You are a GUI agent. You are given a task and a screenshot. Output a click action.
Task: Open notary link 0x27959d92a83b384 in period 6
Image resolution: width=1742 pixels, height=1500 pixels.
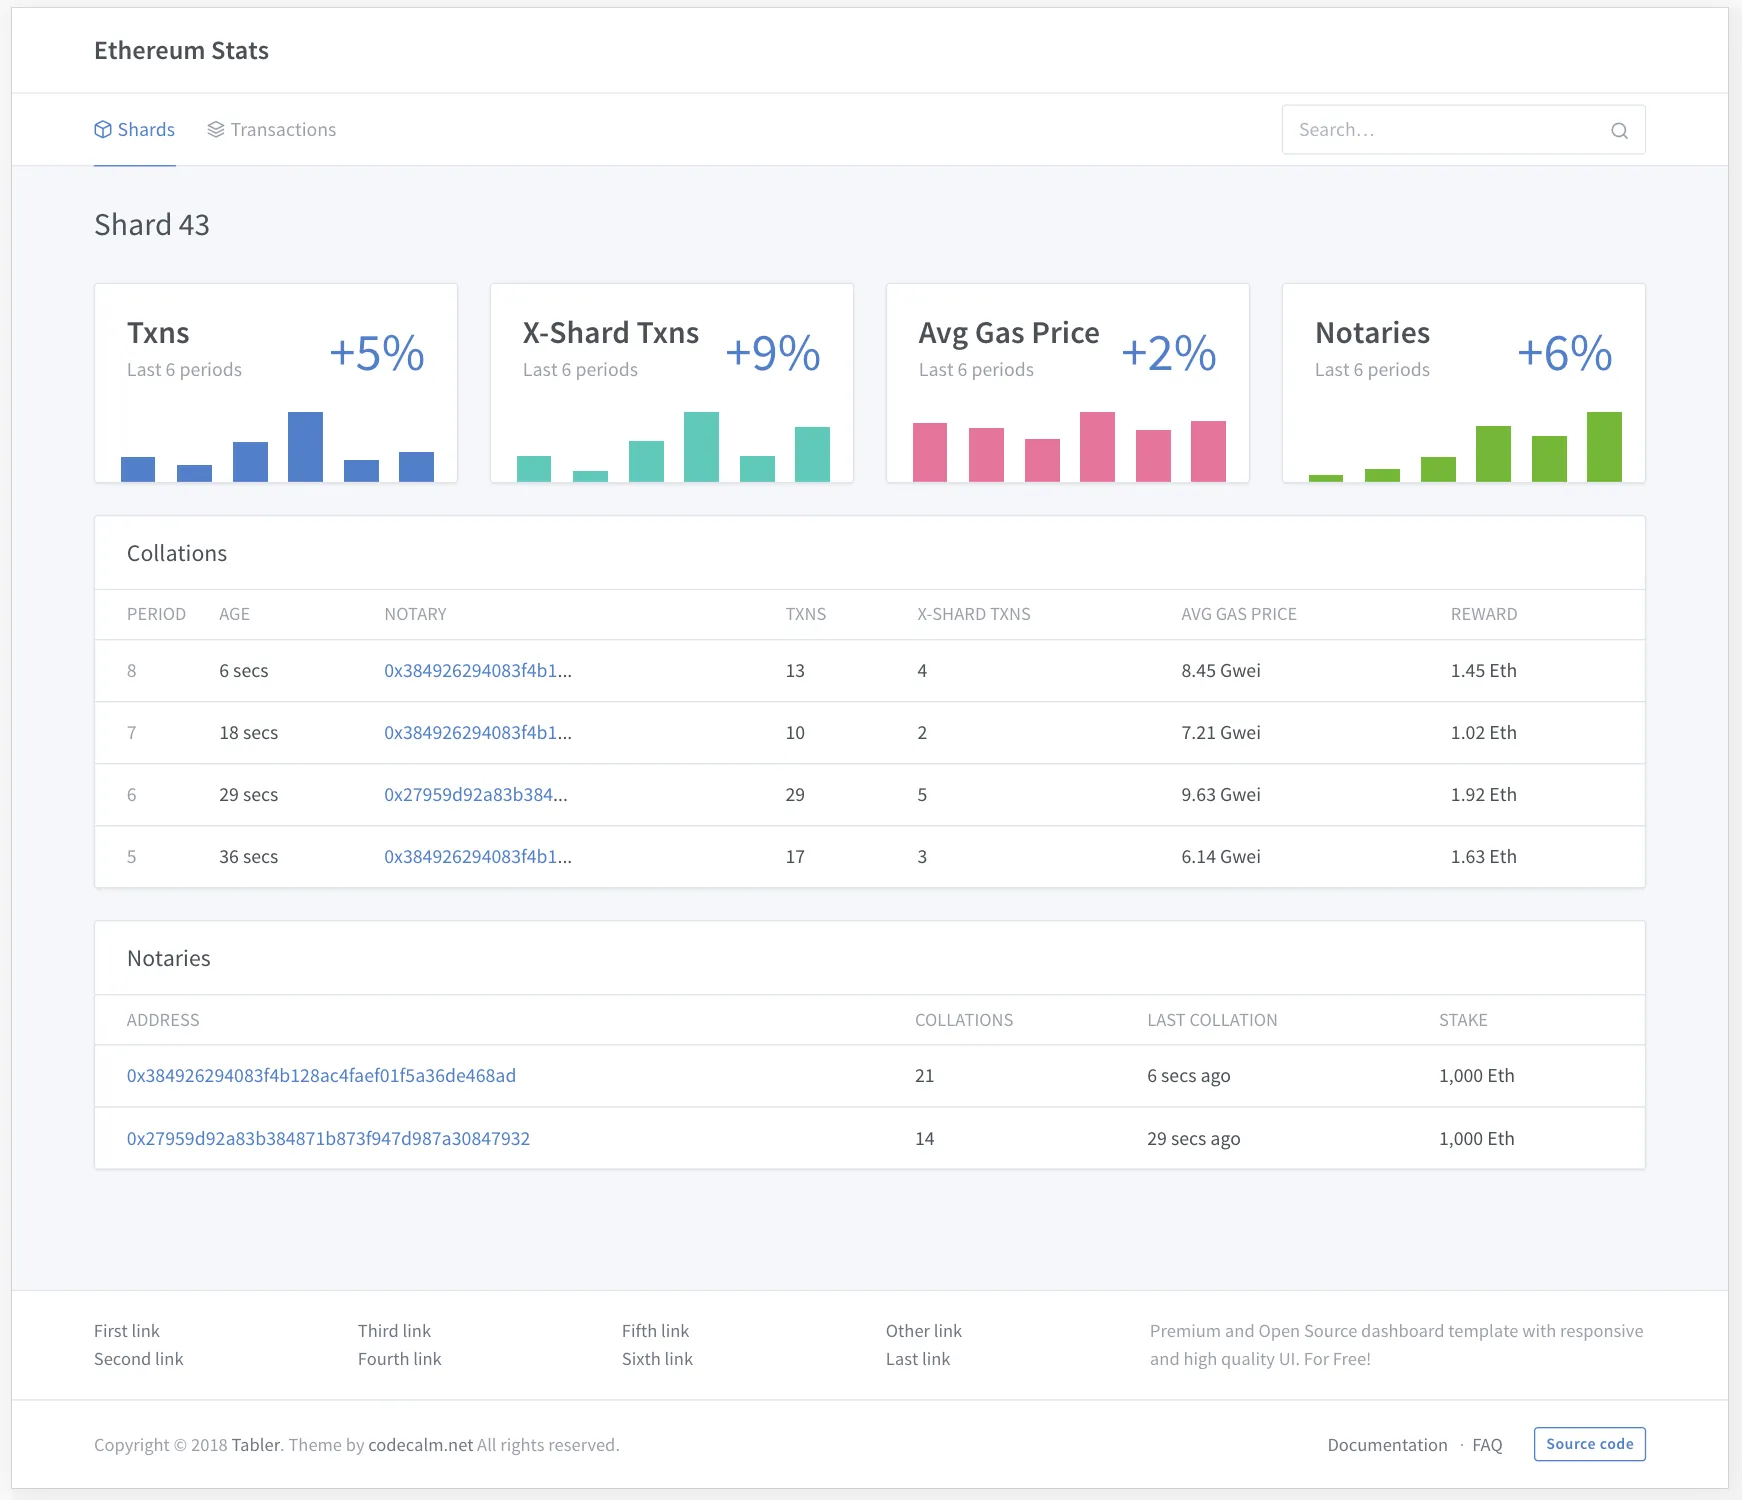click(x=475, y=795)
